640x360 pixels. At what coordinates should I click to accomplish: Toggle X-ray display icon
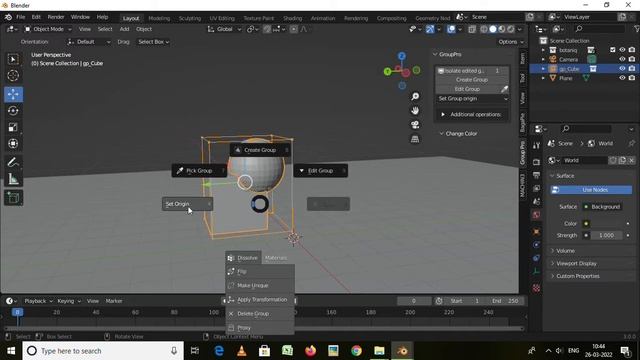click(472, 29)
